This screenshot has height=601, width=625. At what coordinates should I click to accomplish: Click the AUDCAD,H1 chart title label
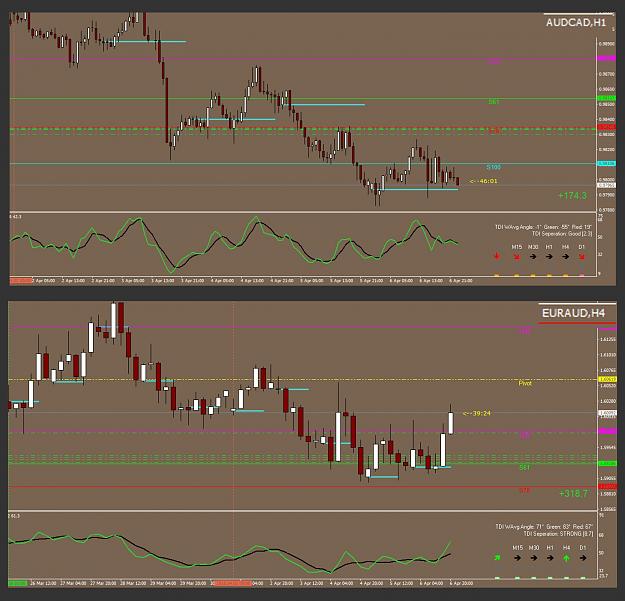tap(576, 23)
